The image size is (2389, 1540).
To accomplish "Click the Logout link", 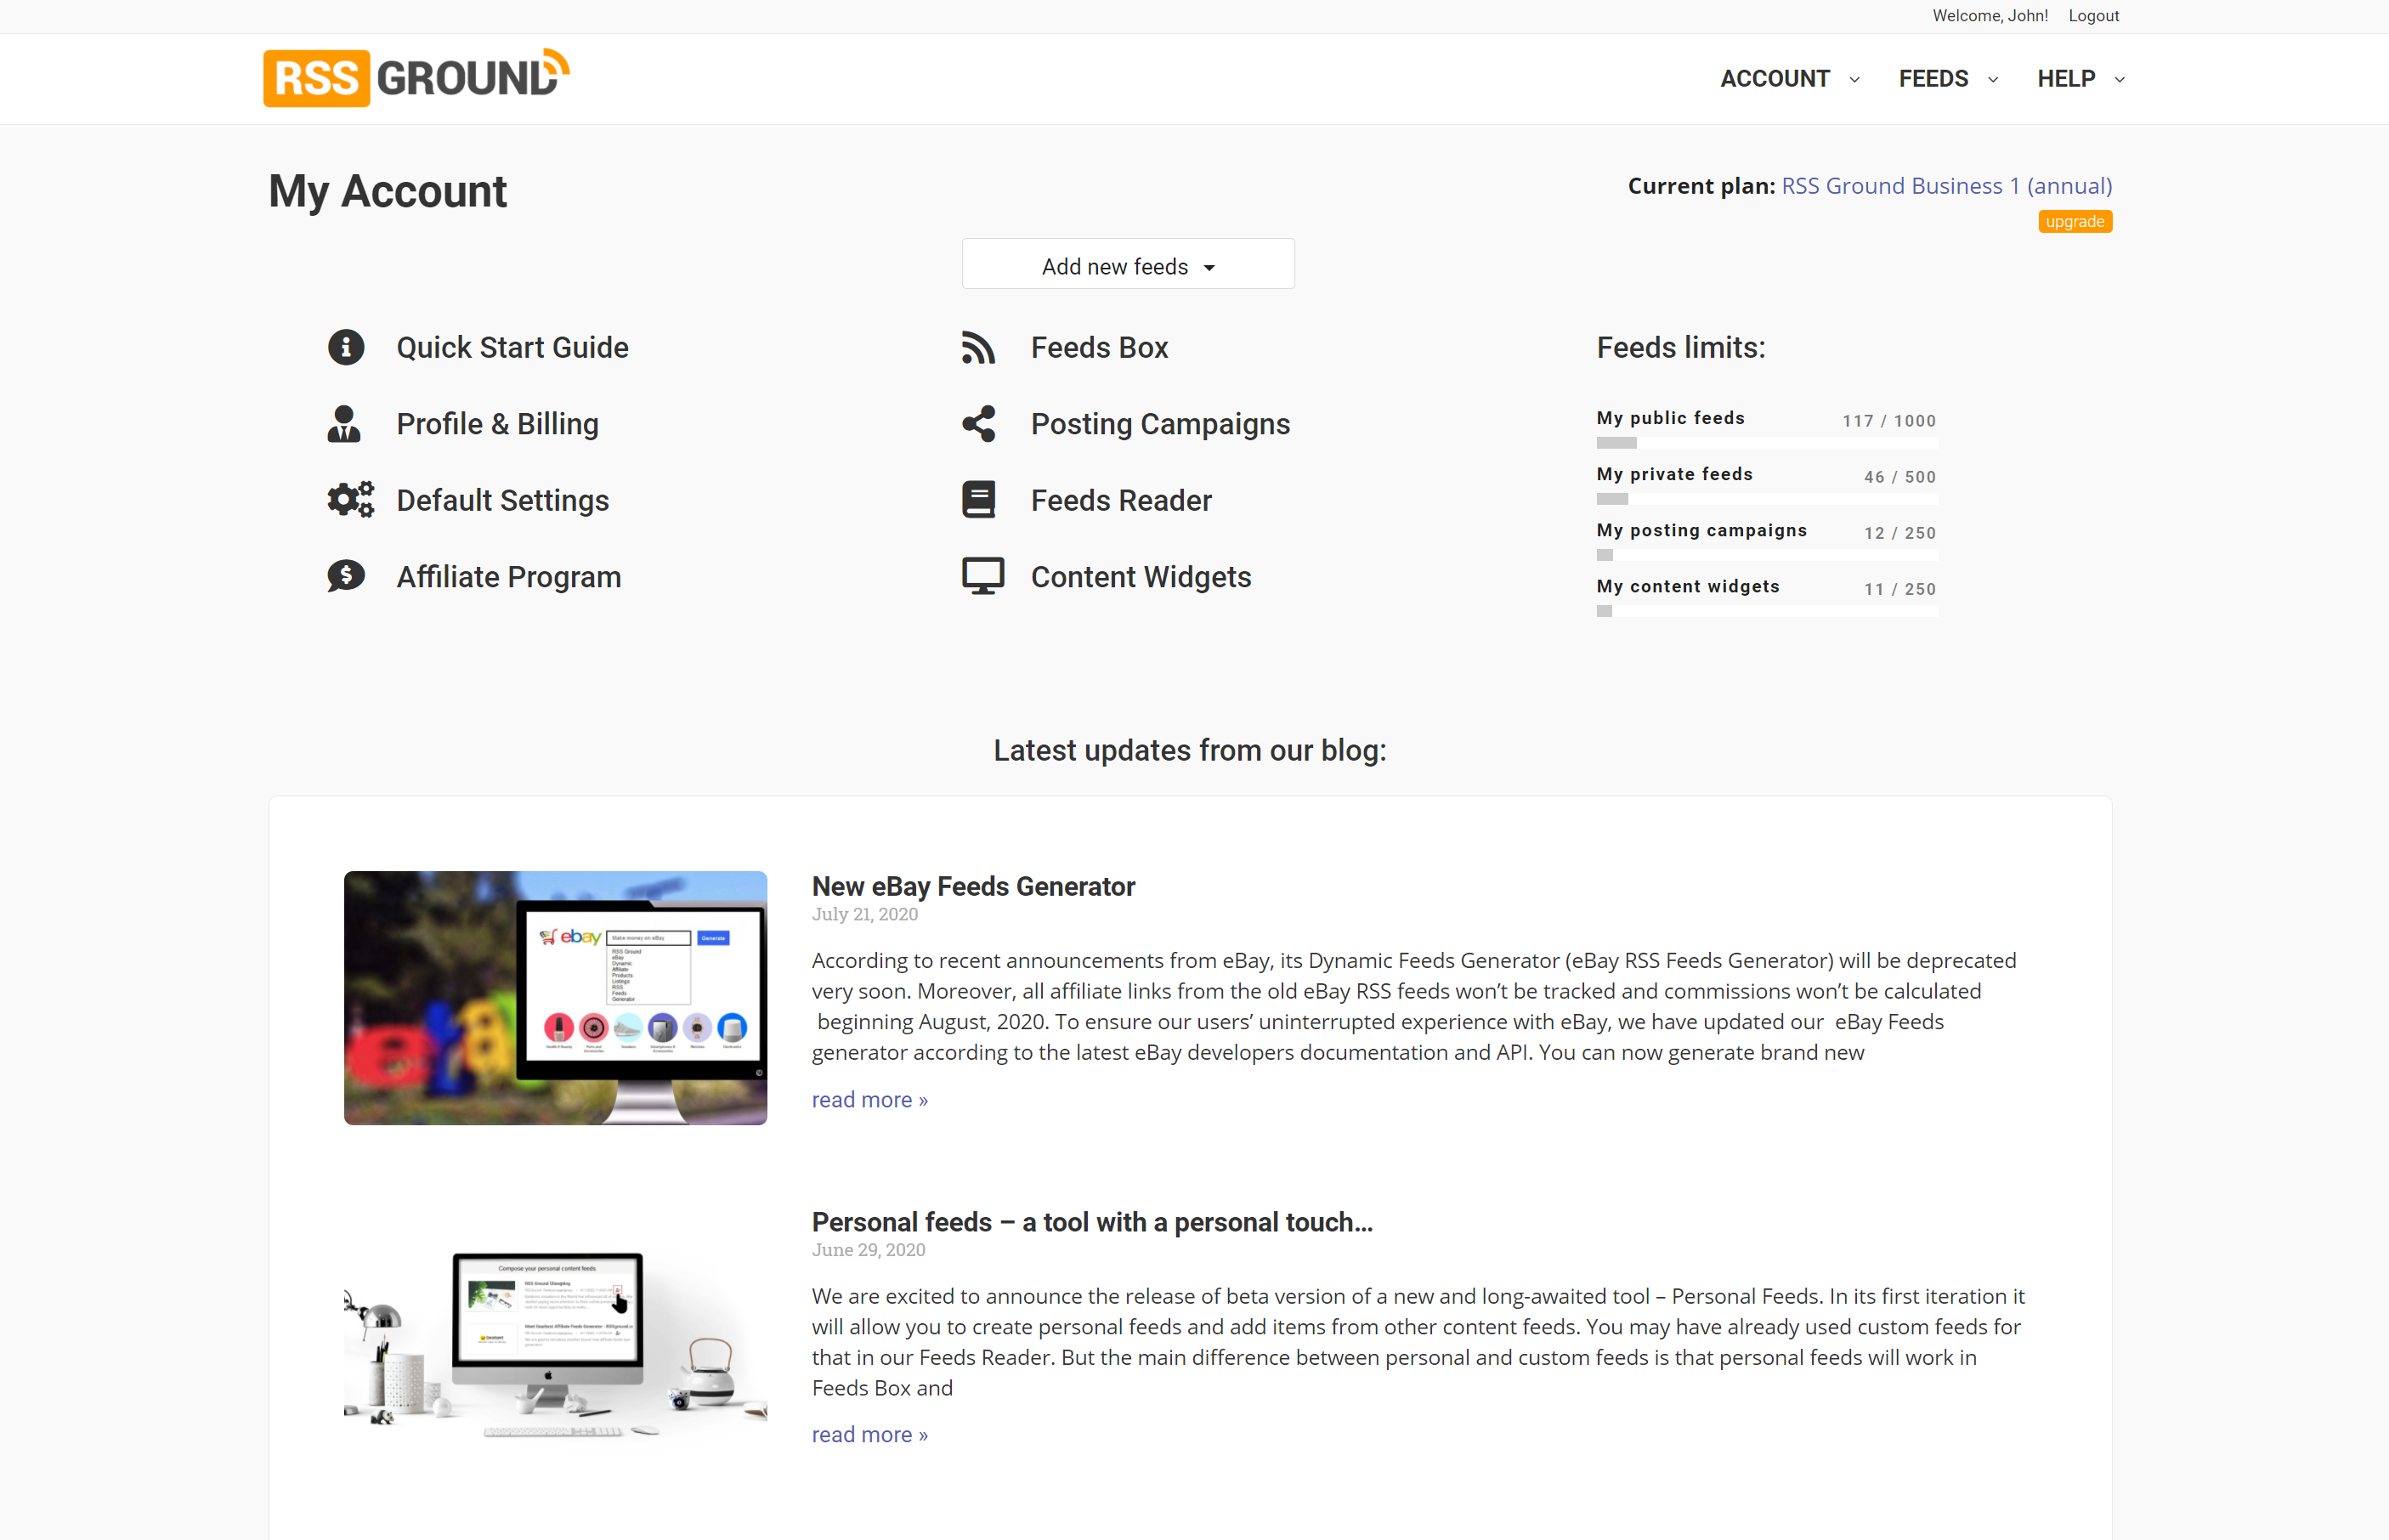I will click(x=2093, y=16).
